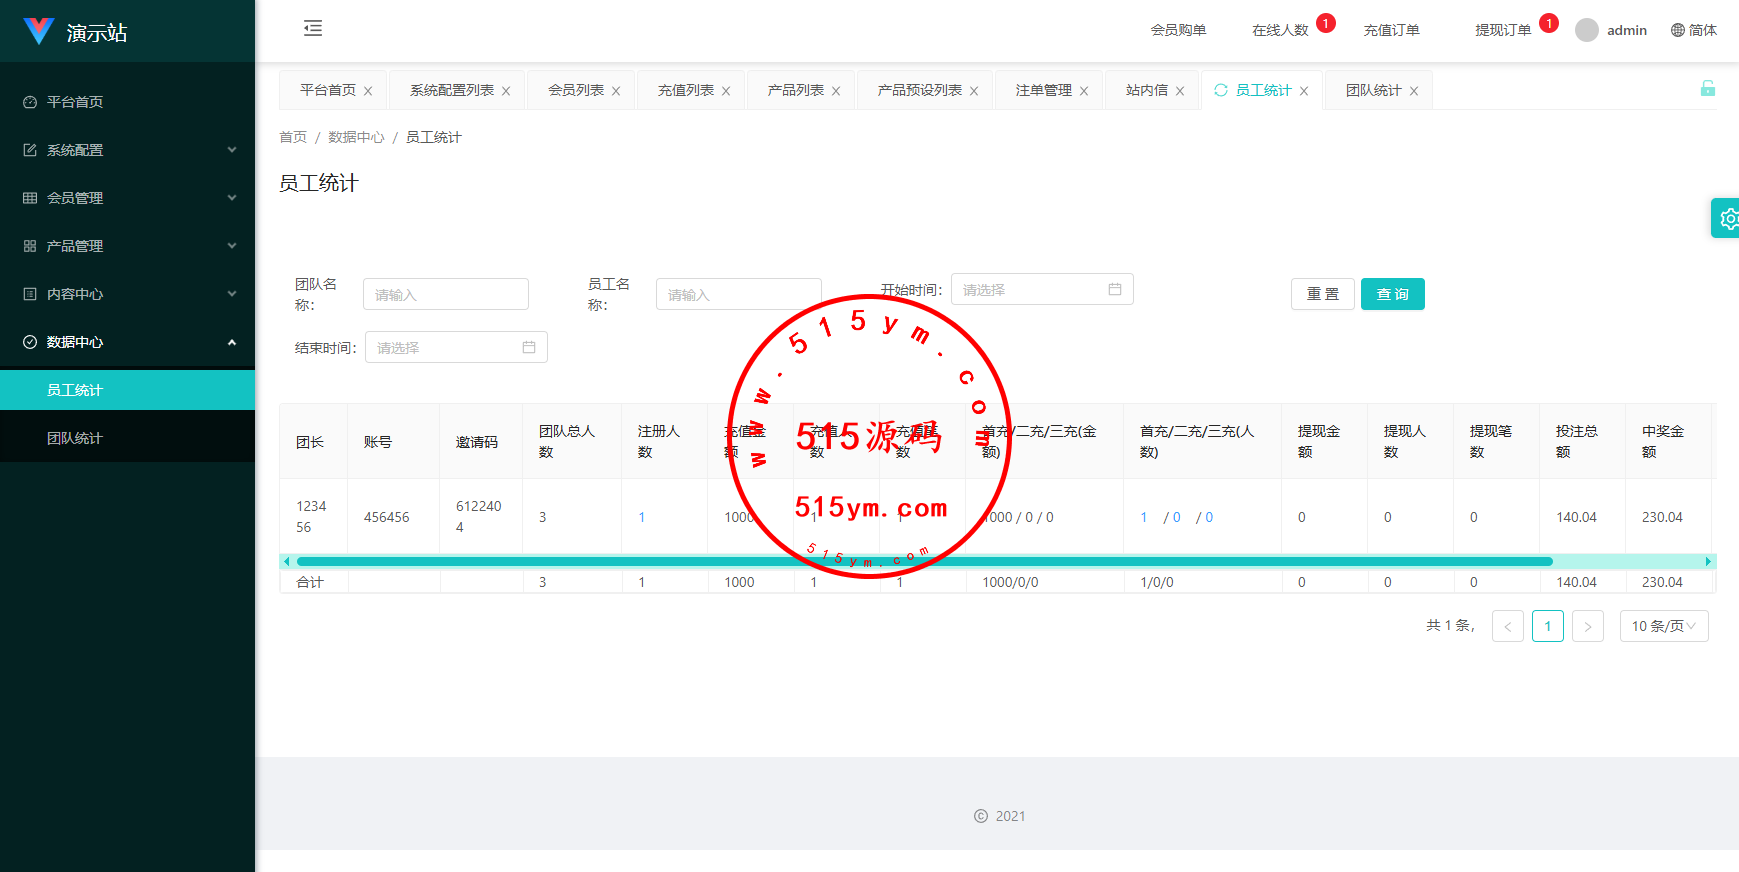Select 团队统计 in the sidebar
The height and width of the screenshot is (872, 1739).
tap(75, 438)
